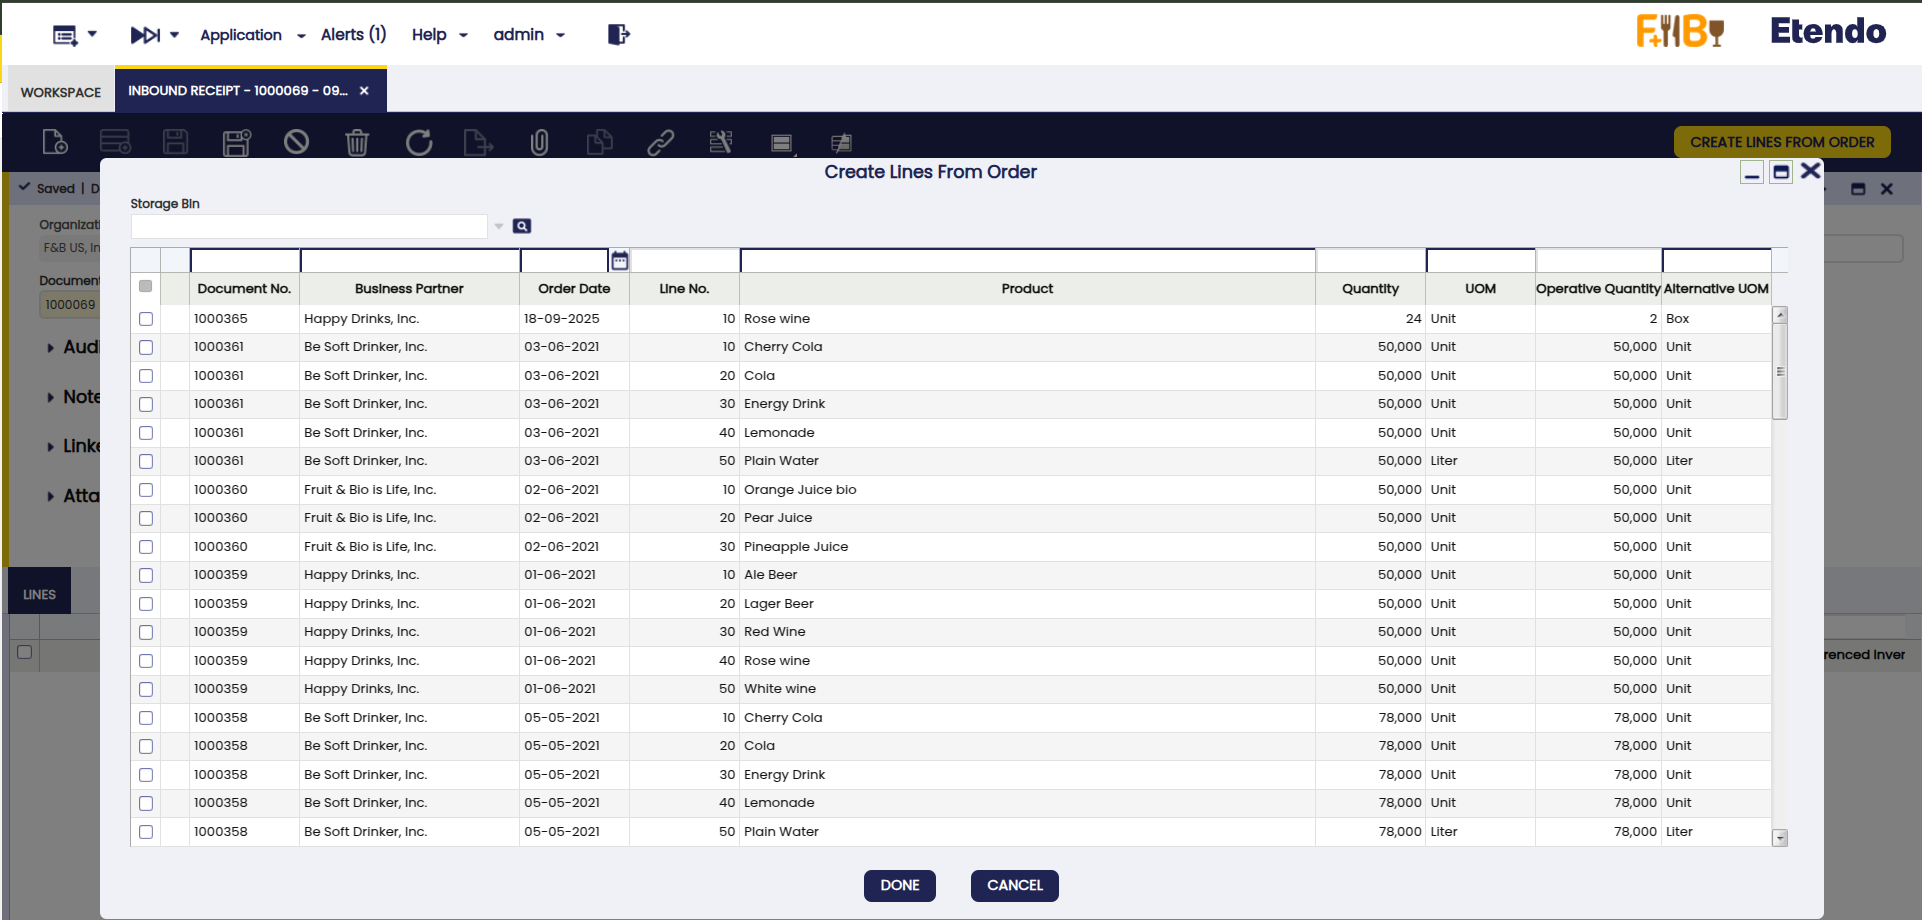This screenshot has width=1922, height=920.
Task: Open the Storage Bin dropdown arrow
Action: [x=499, y=227]
